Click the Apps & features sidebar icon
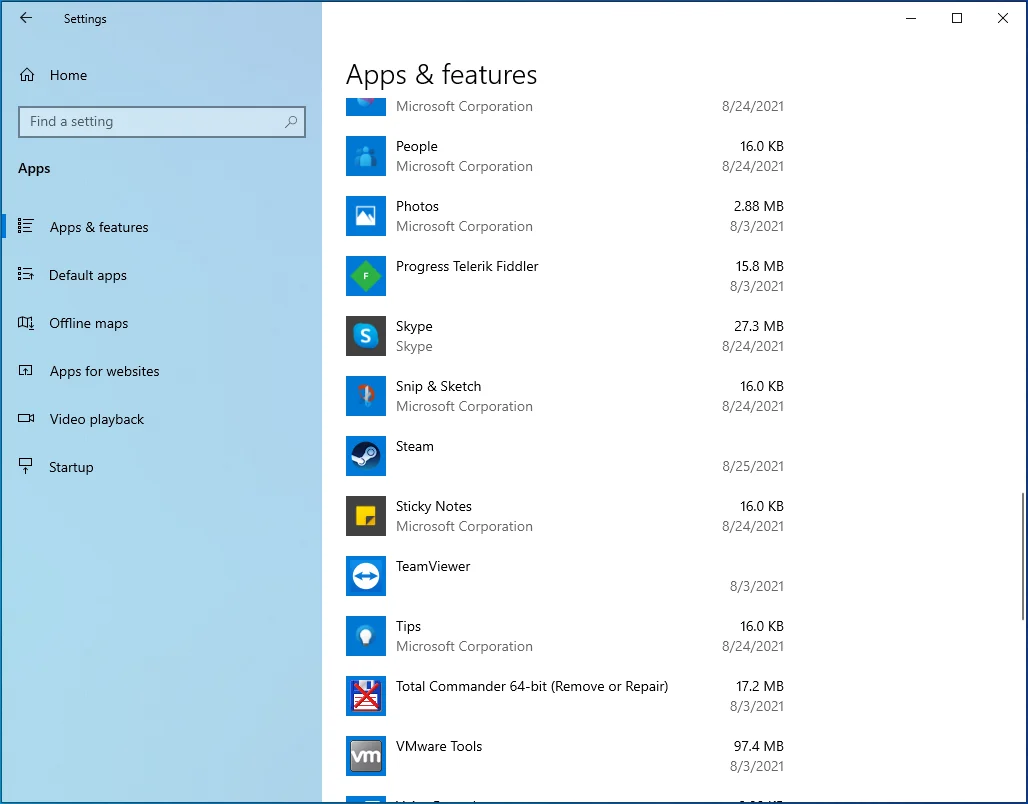The height and width of the screenshot is (804, 1028). 26,226
